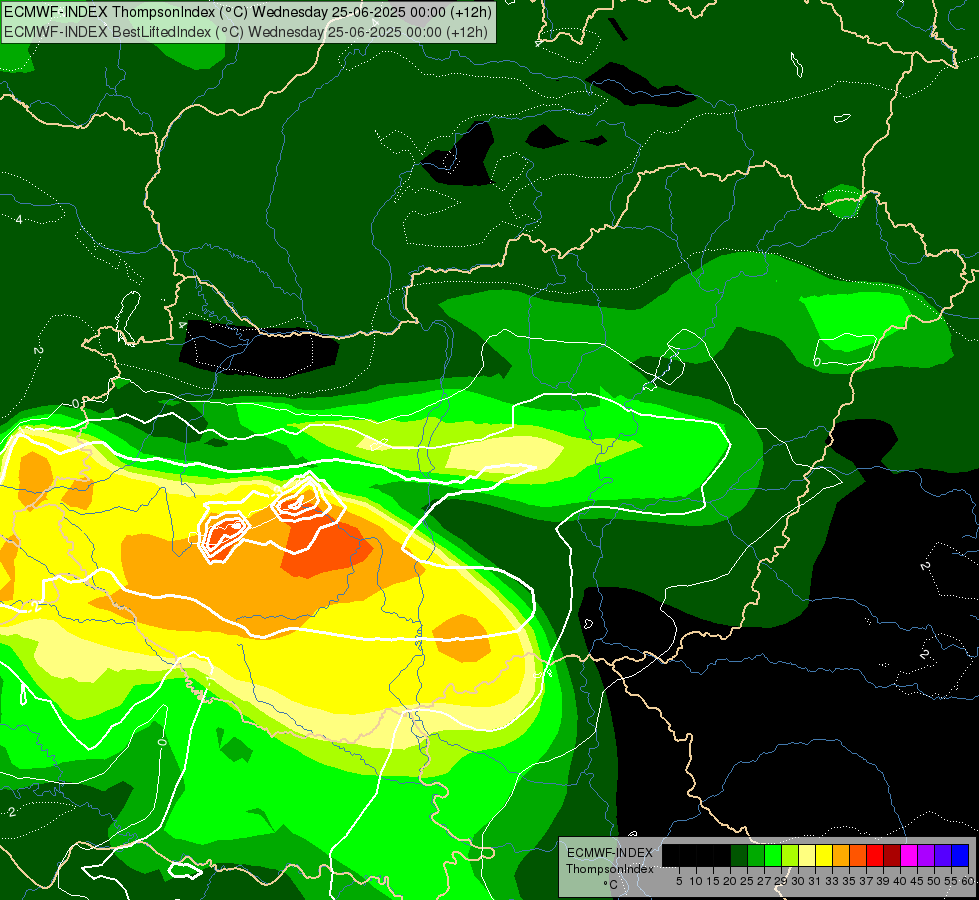979x900 pixels.
Task: Click the dark orange 35–37 legend swatch
Action: pos(858,855)
